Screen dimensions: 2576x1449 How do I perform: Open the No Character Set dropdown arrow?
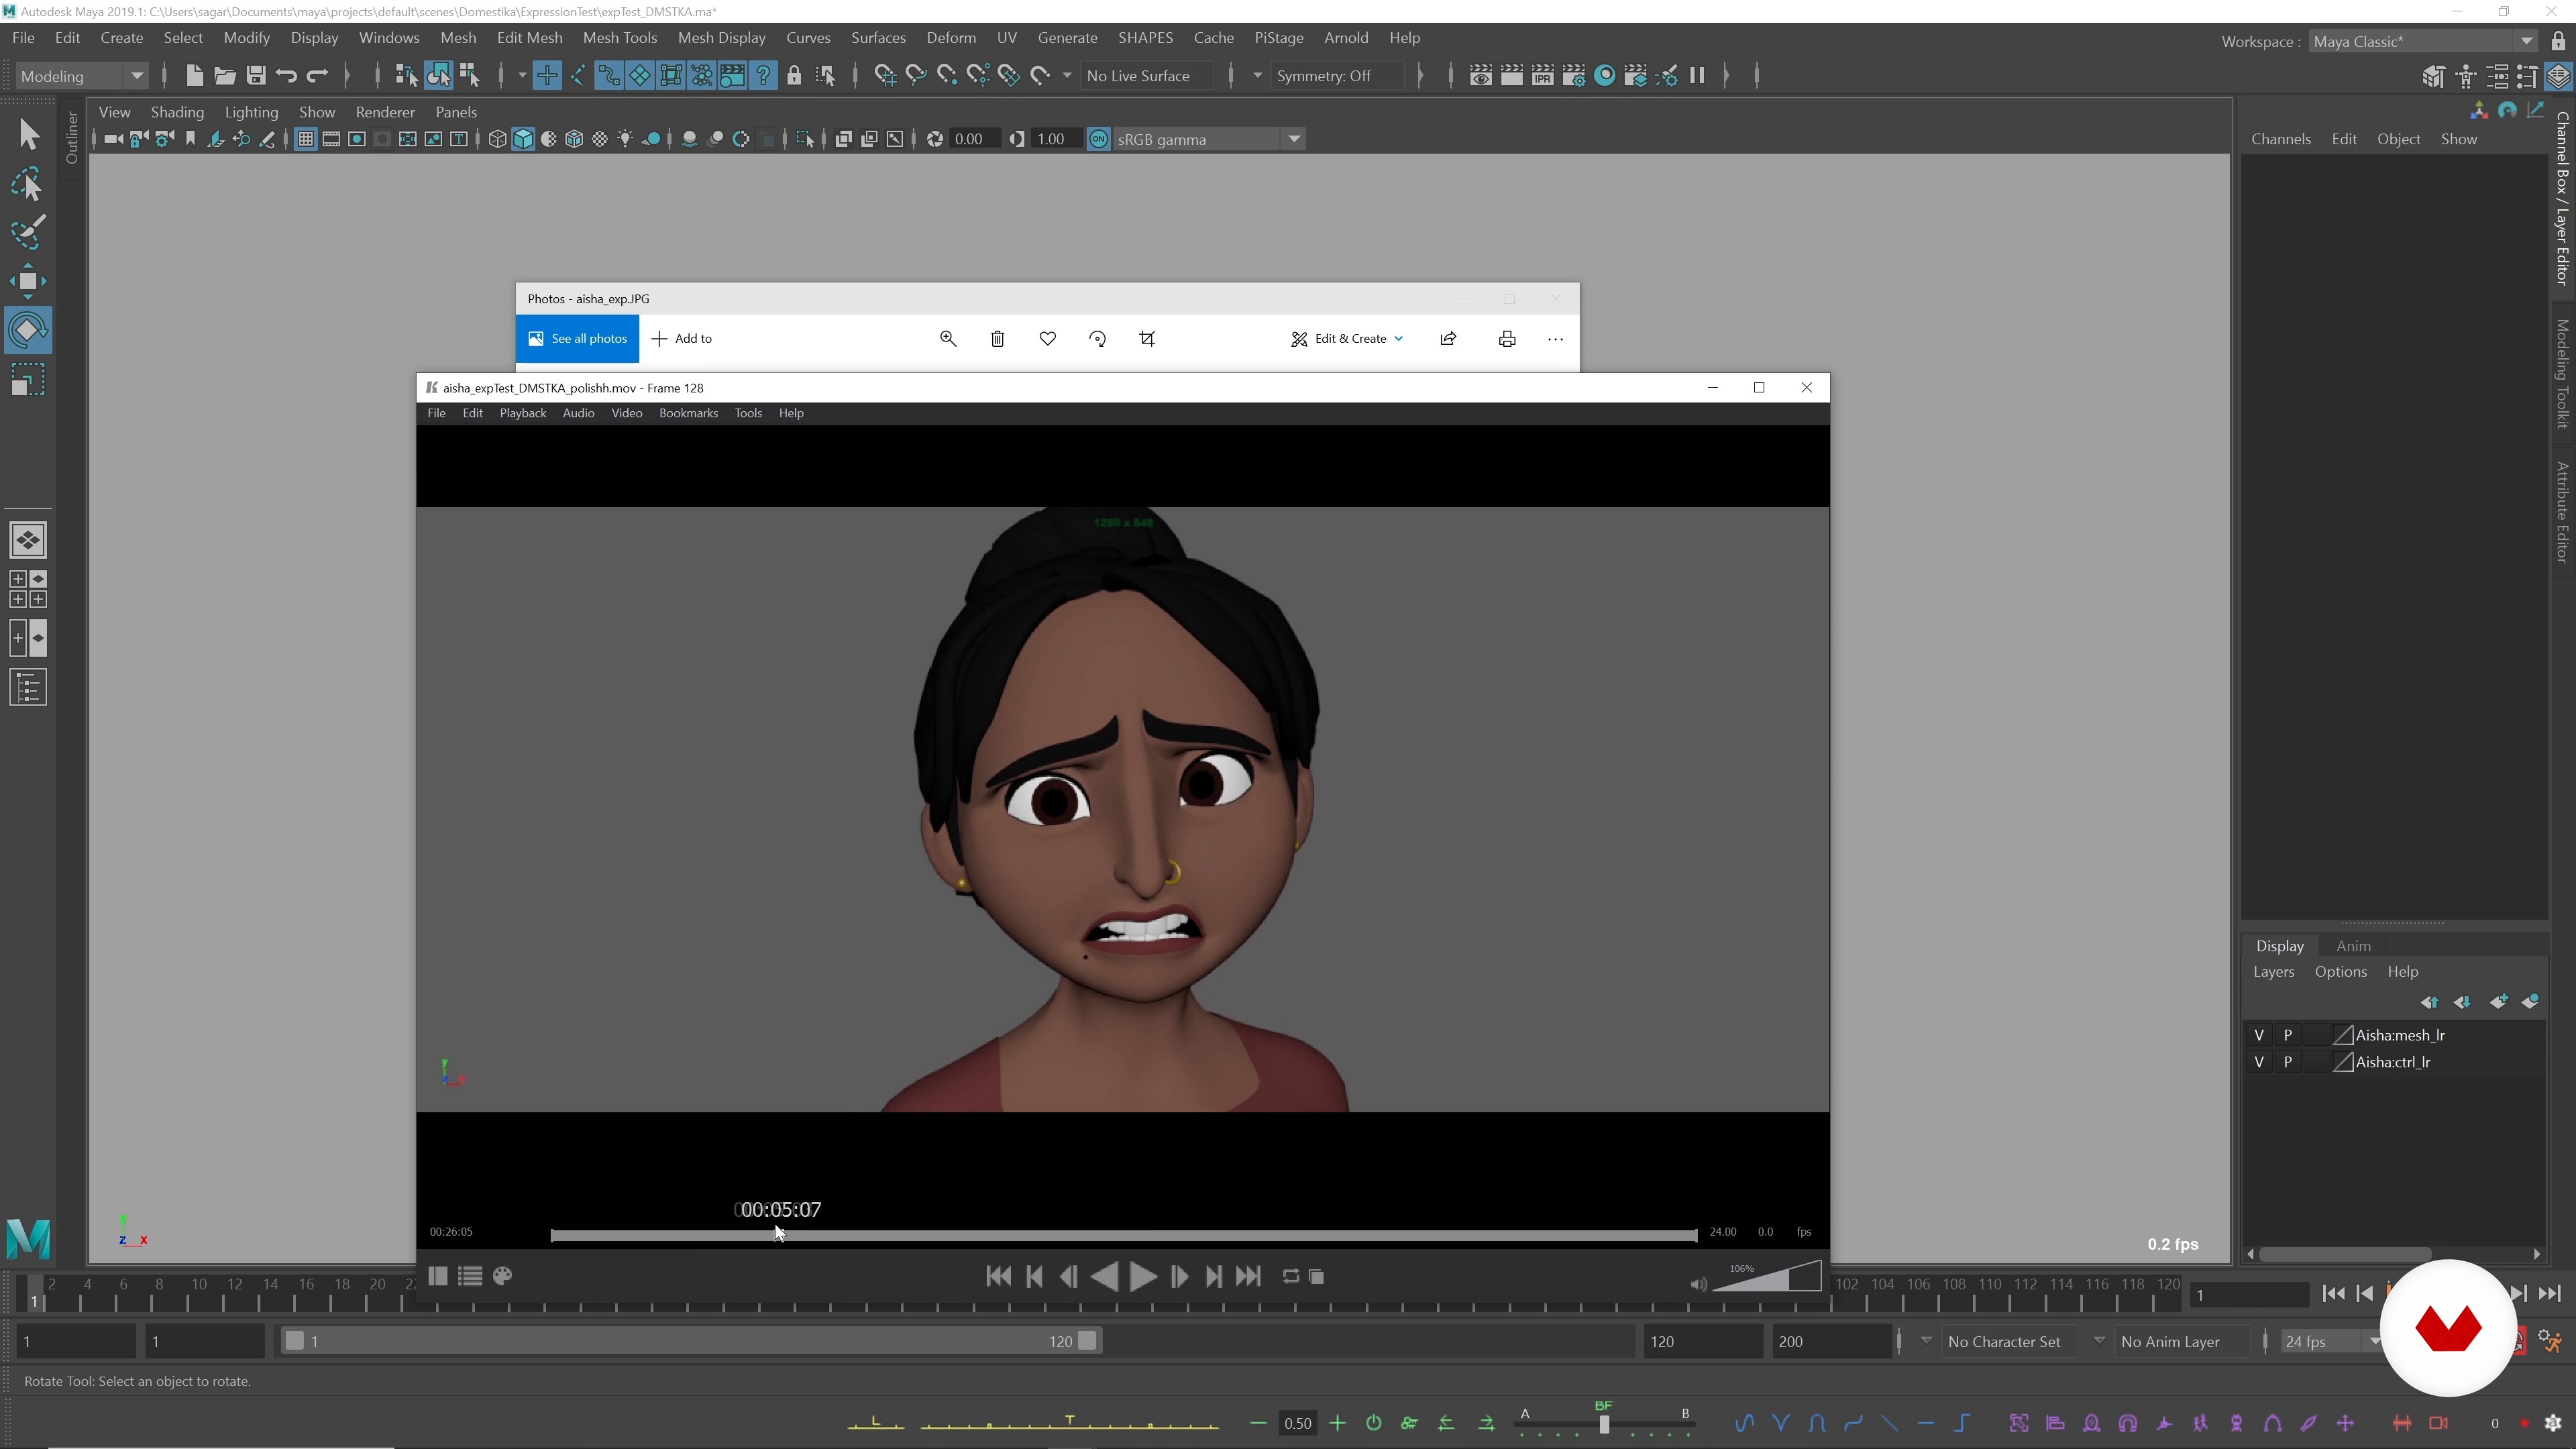tap(1926, 1341)
